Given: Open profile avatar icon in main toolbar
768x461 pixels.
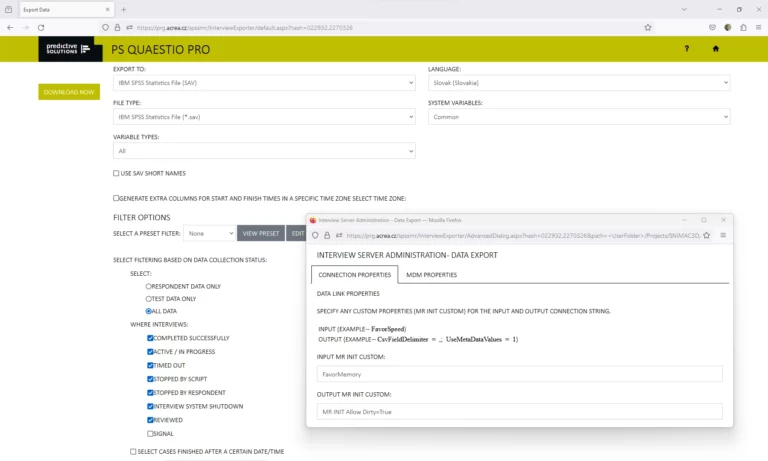Looking at the screenshot, I should pos(728,27).
